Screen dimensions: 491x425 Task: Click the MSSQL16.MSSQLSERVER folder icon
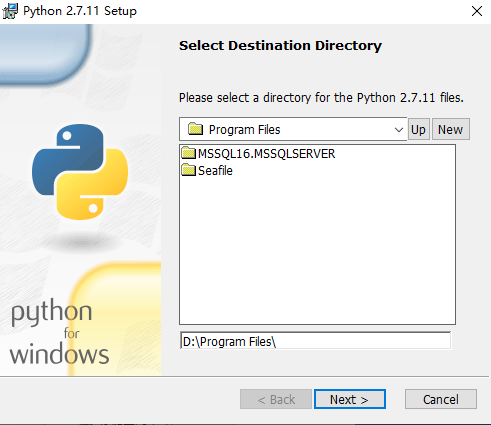189,153
